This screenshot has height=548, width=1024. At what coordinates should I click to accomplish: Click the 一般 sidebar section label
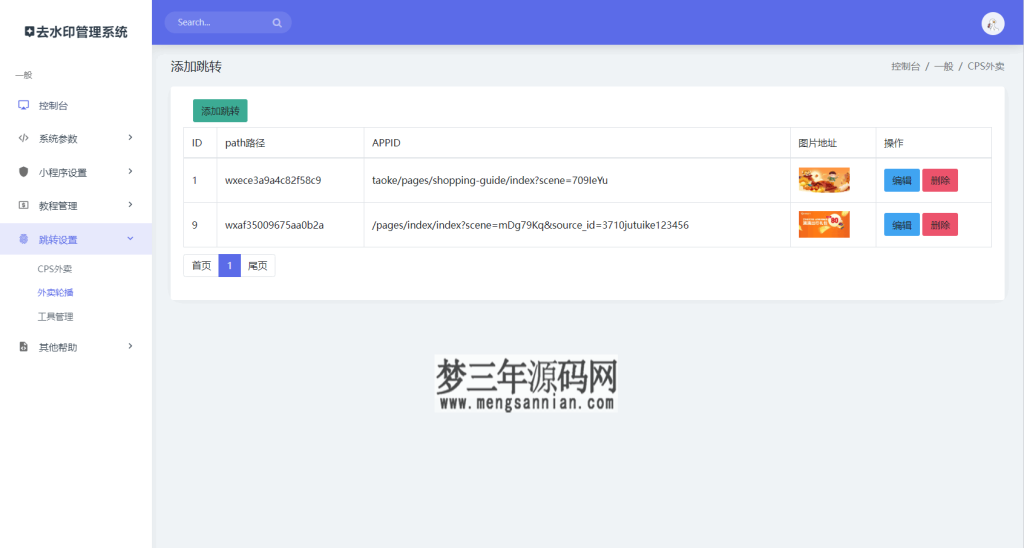coord(24,75)
